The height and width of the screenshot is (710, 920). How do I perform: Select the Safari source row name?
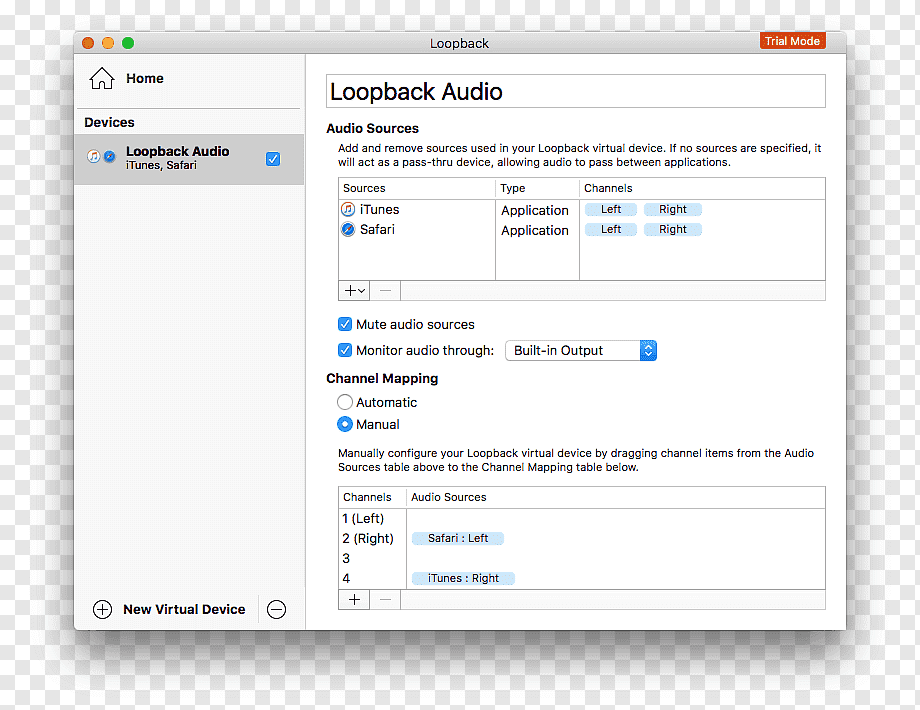click(377, 229)
